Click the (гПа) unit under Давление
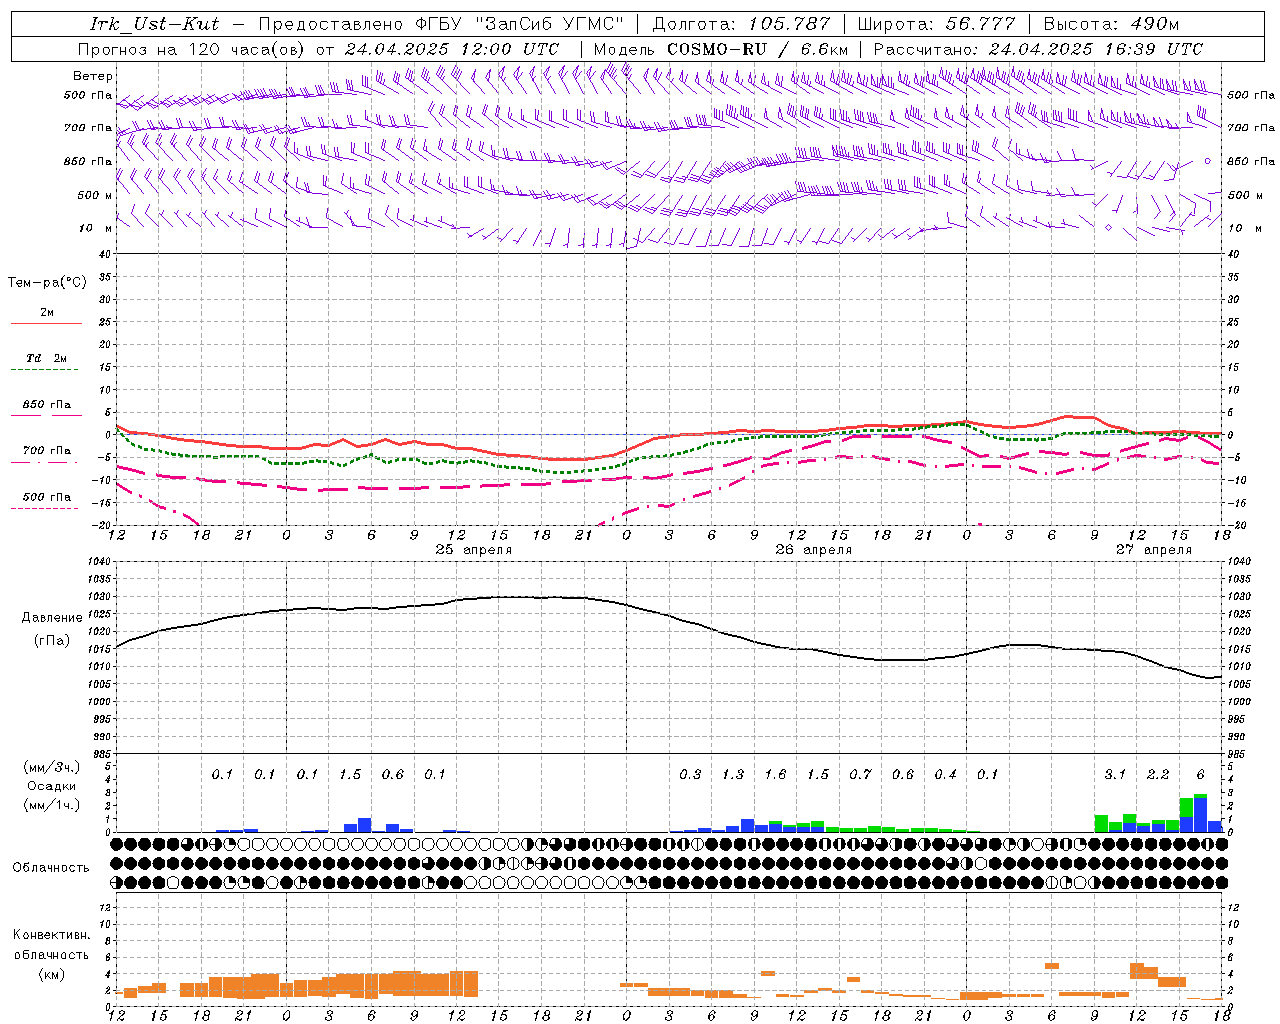The image size is (1280, 1024). pyautogui.click(x=50, y=641)
